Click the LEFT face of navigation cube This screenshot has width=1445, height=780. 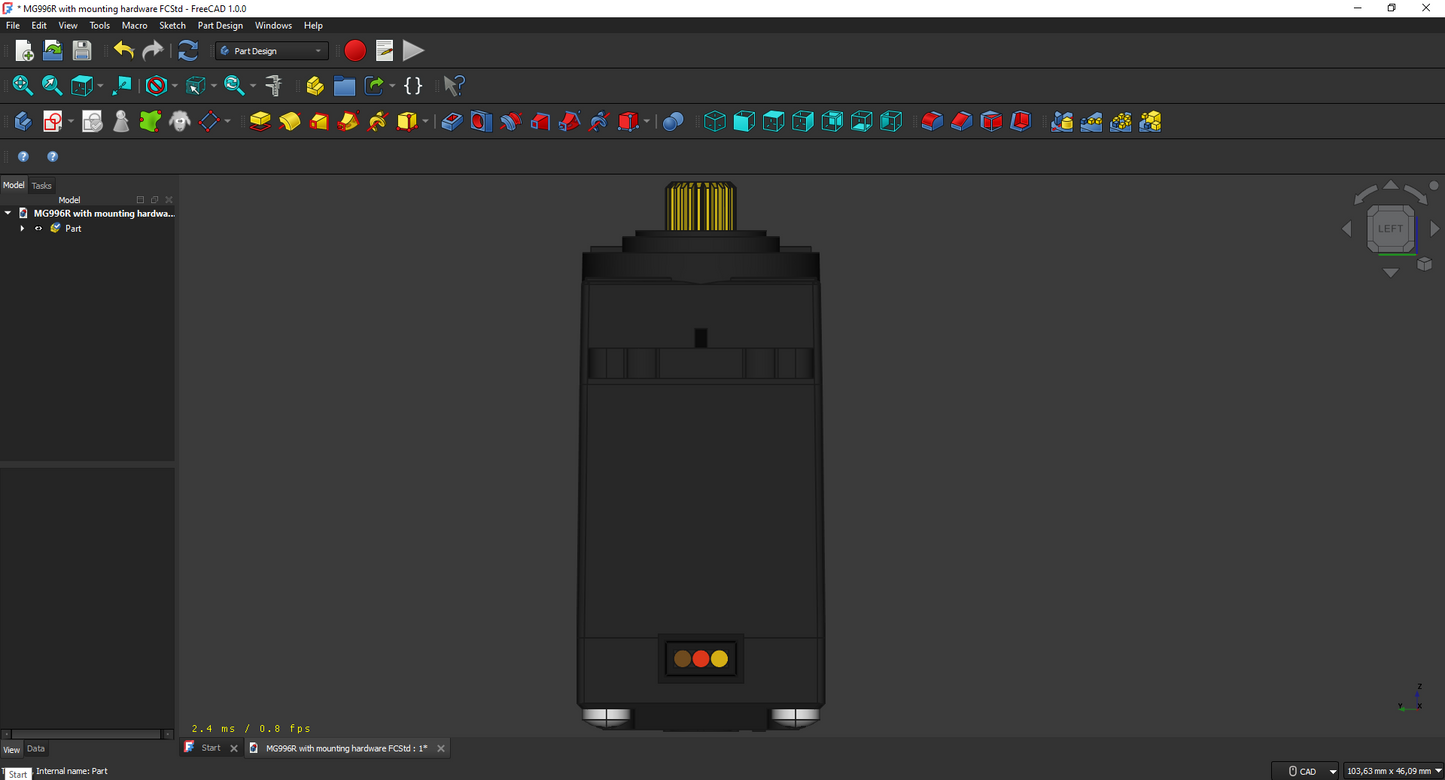click(x=1390, y=228)
